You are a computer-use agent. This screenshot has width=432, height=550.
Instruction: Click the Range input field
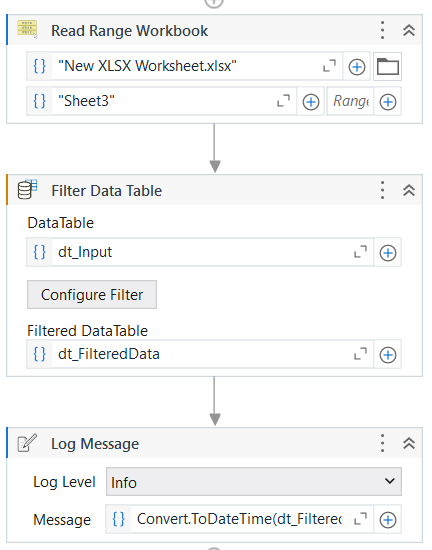350,102
